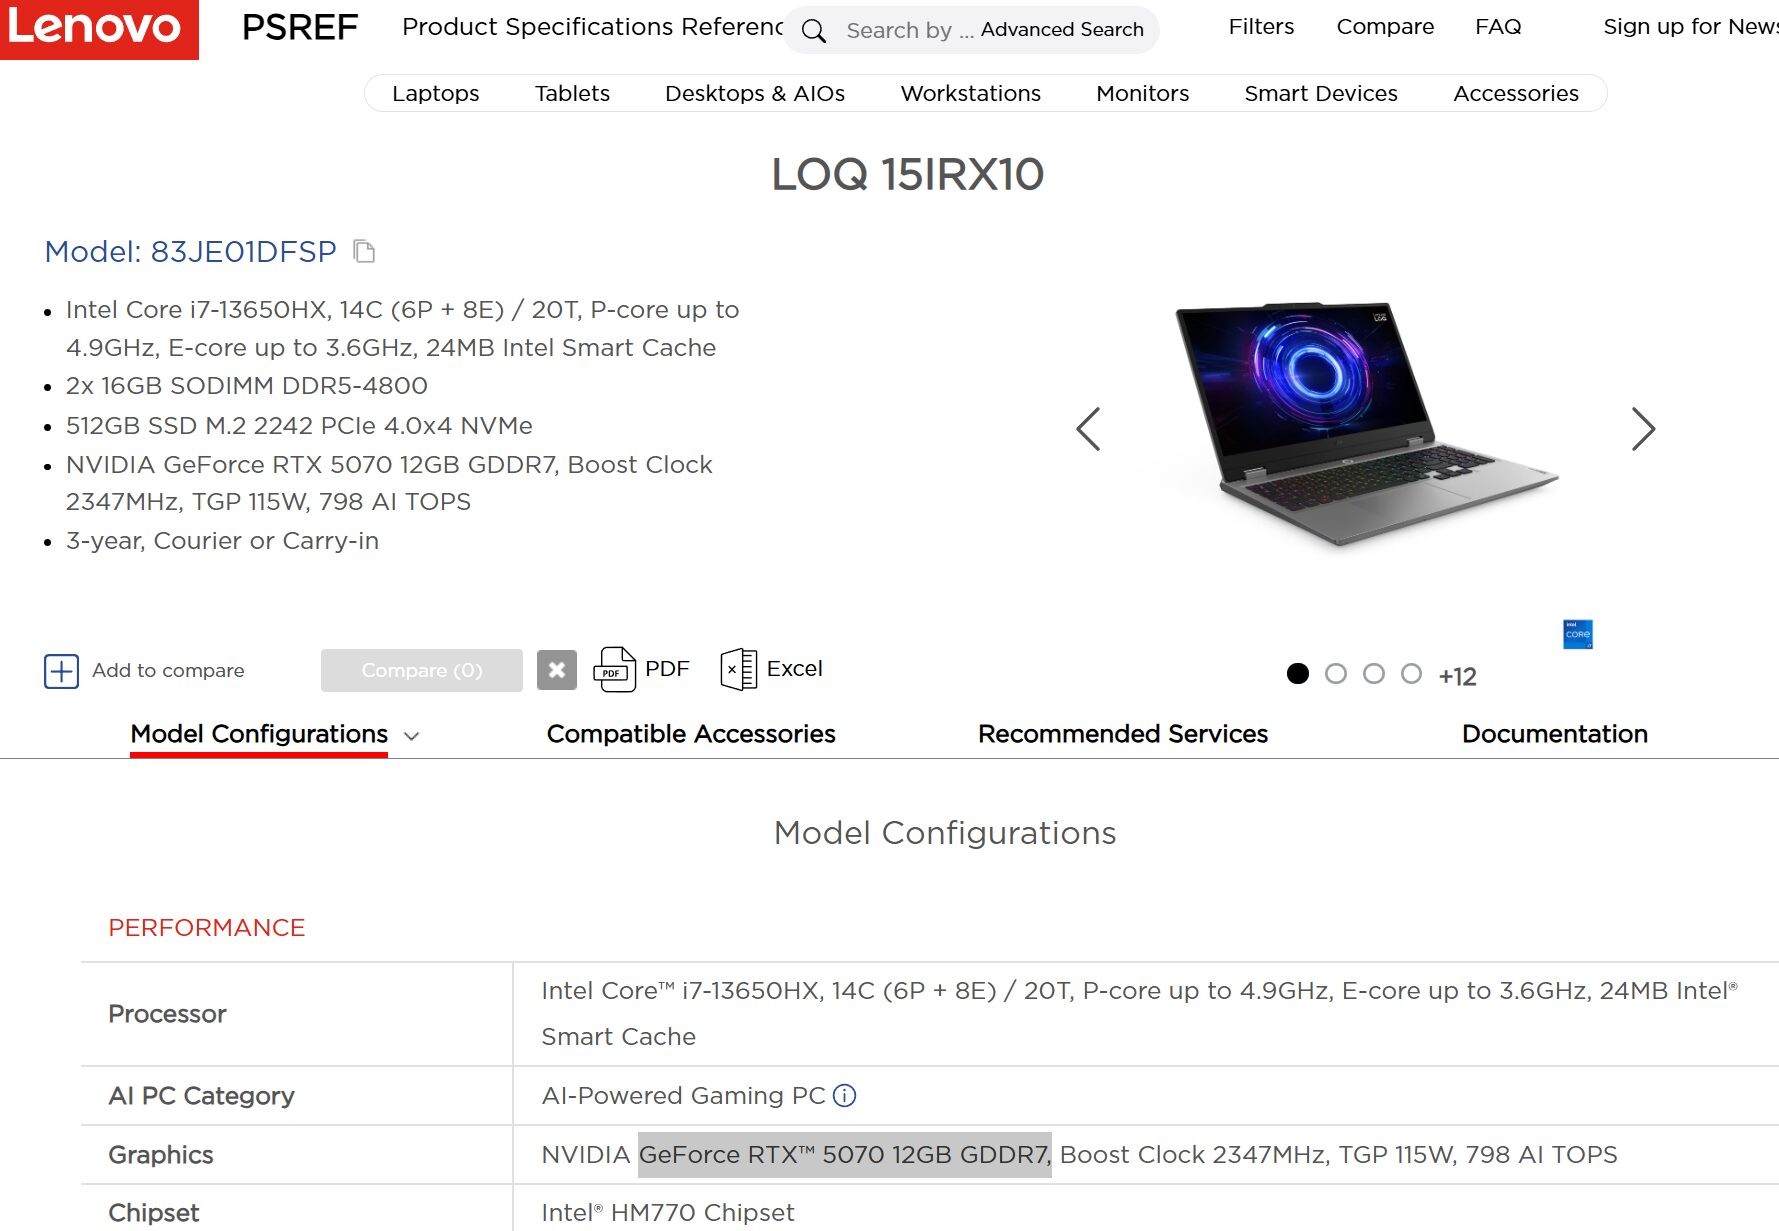Click the 2x 16GB SODIMM DDR5-4800 bullet
Image resolution: width=1779 pixels, height=1231 pixels.
(247, 386)
